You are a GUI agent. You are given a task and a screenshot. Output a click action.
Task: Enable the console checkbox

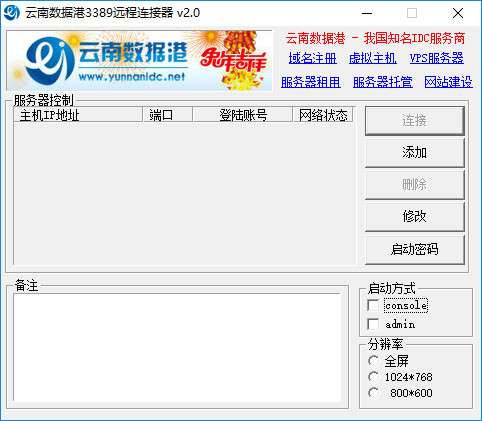tap(373, 305)
